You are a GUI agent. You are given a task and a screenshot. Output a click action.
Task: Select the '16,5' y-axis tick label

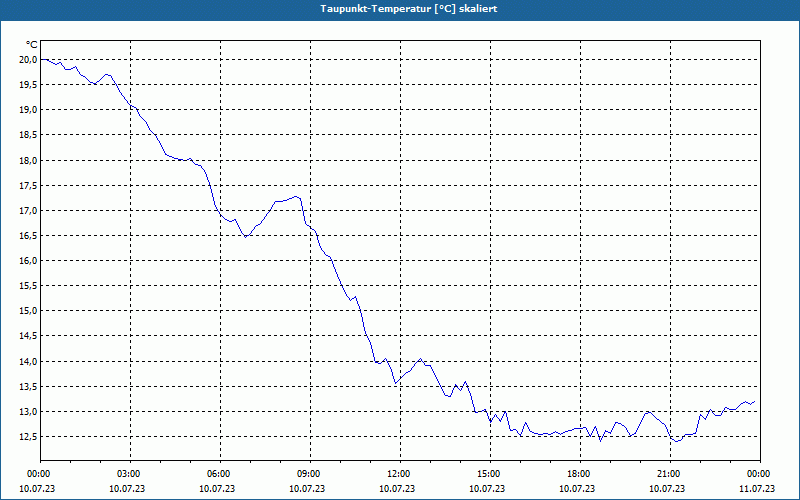(x=29, y=236)
